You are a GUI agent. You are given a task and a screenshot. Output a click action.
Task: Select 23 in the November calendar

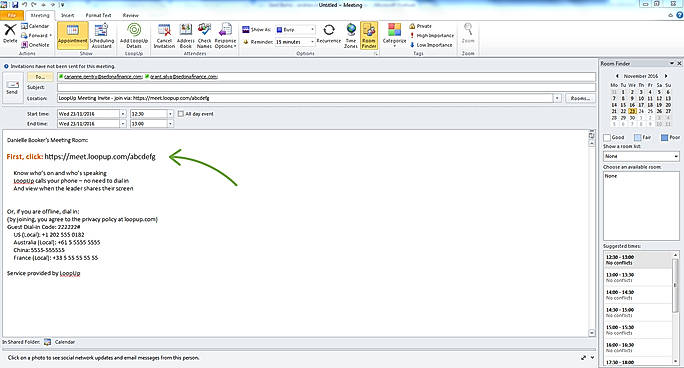point(632,112)
